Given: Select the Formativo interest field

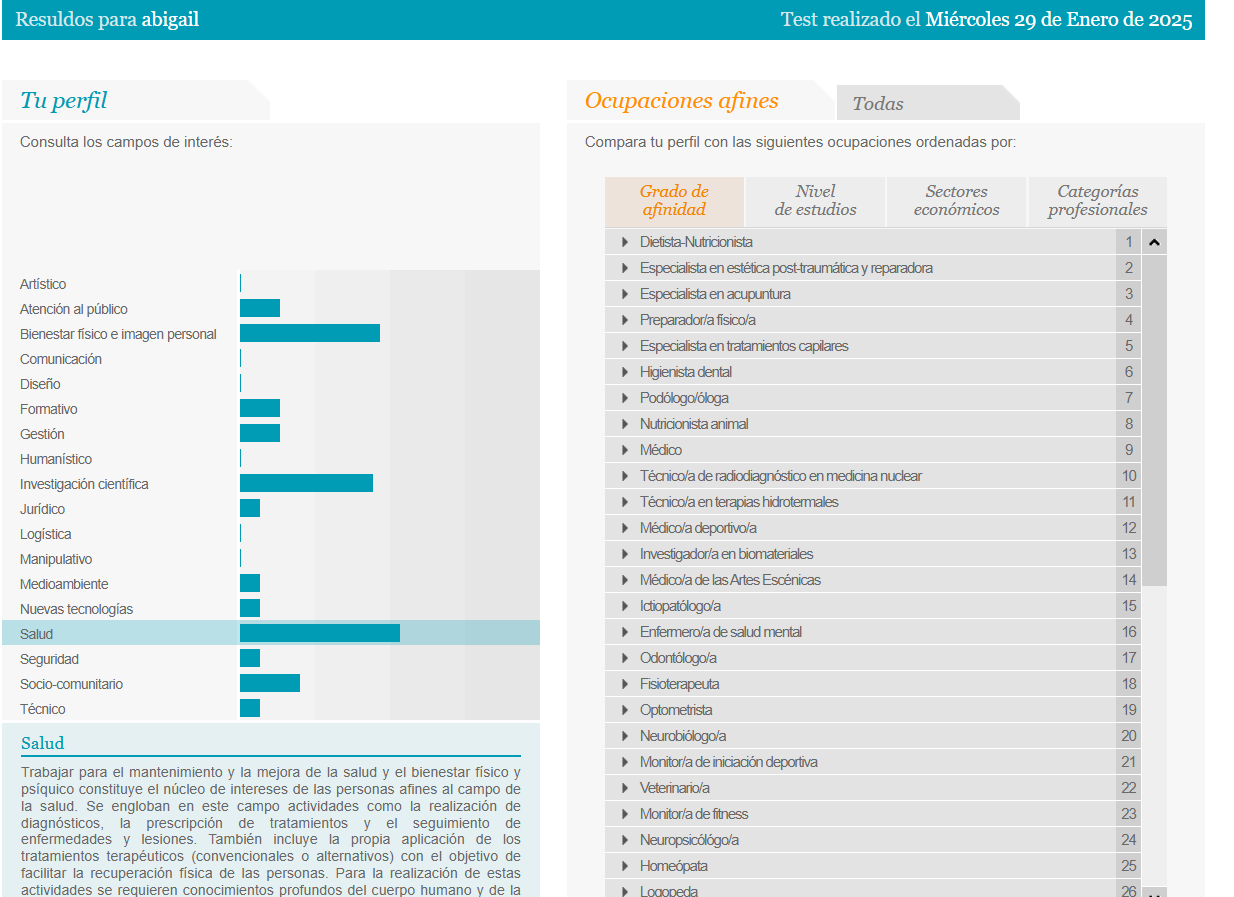Looking at the screenshot, I should tap(49, 409).
